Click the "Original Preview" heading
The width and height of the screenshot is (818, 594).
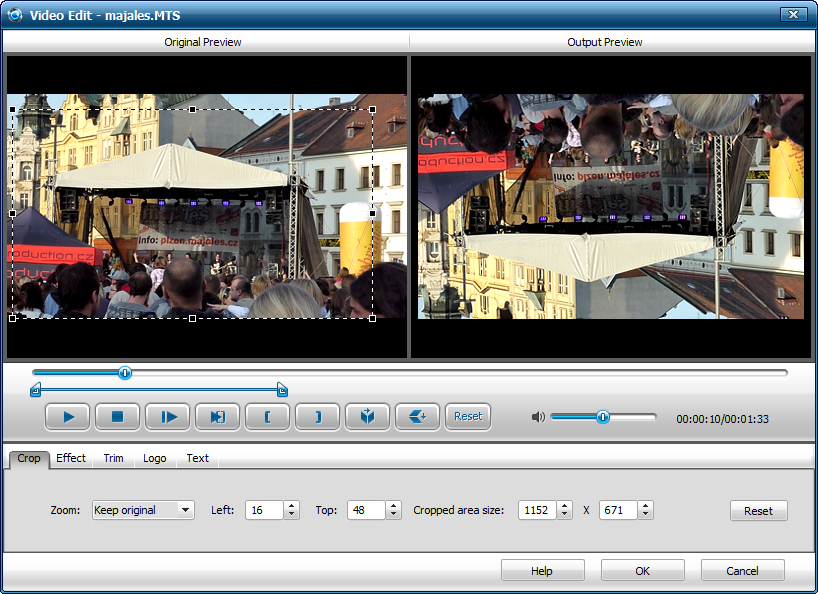pyautogui.click(x=203, y=42)
